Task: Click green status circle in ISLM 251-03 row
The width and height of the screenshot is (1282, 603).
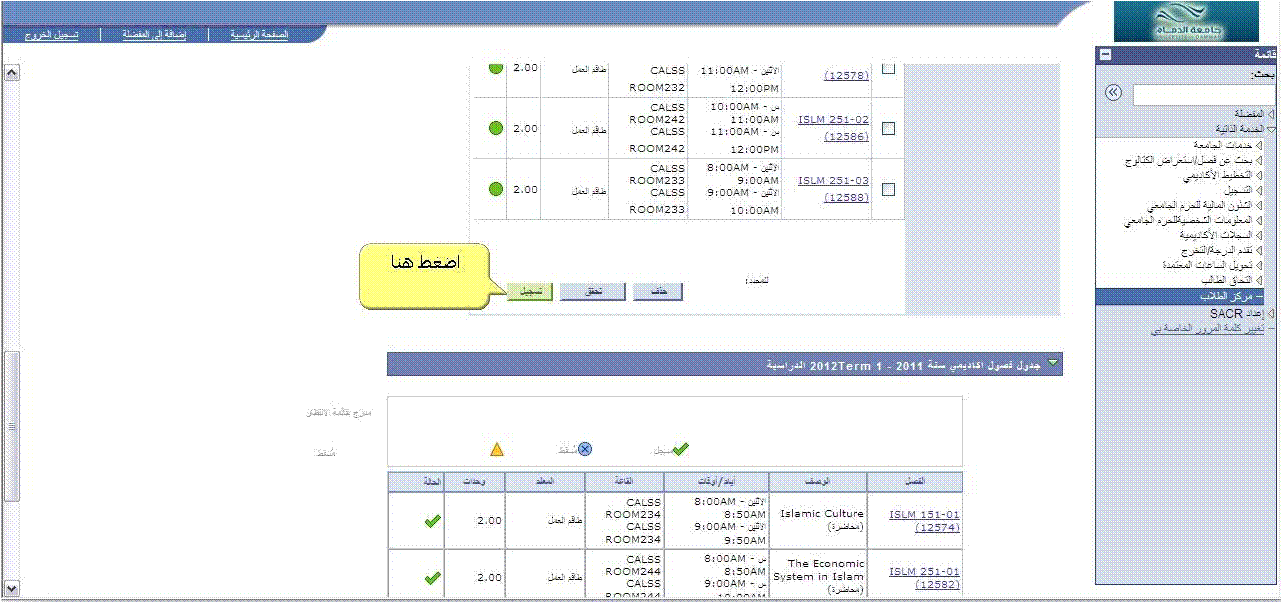Action: click(x=495, y=188)
